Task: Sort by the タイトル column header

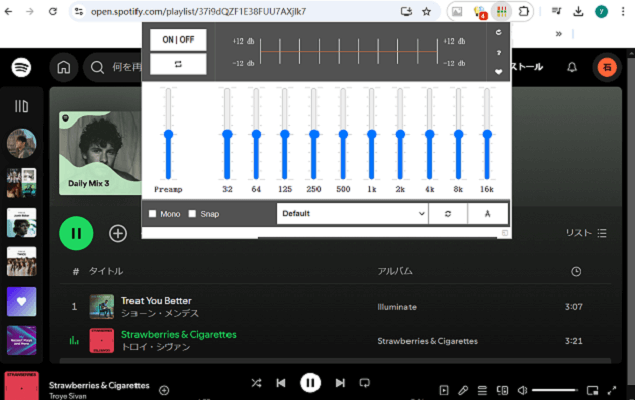Action: coord(106,271)
